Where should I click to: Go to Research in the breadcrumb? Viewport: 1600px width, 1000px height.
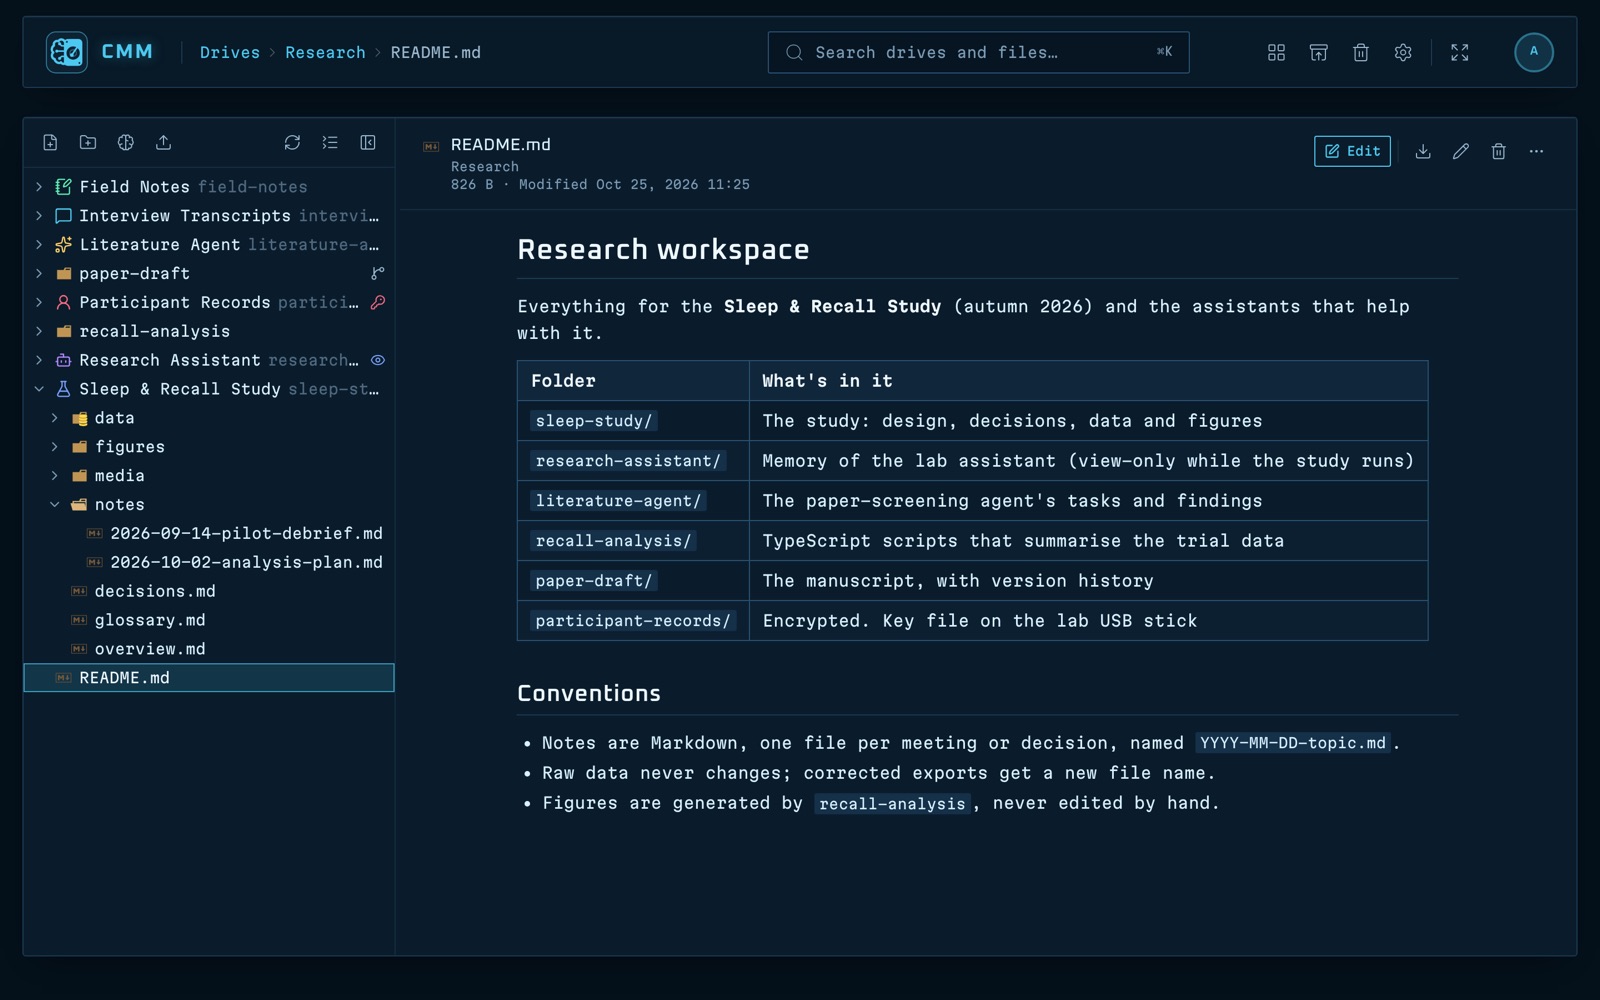tap(325, 52)
